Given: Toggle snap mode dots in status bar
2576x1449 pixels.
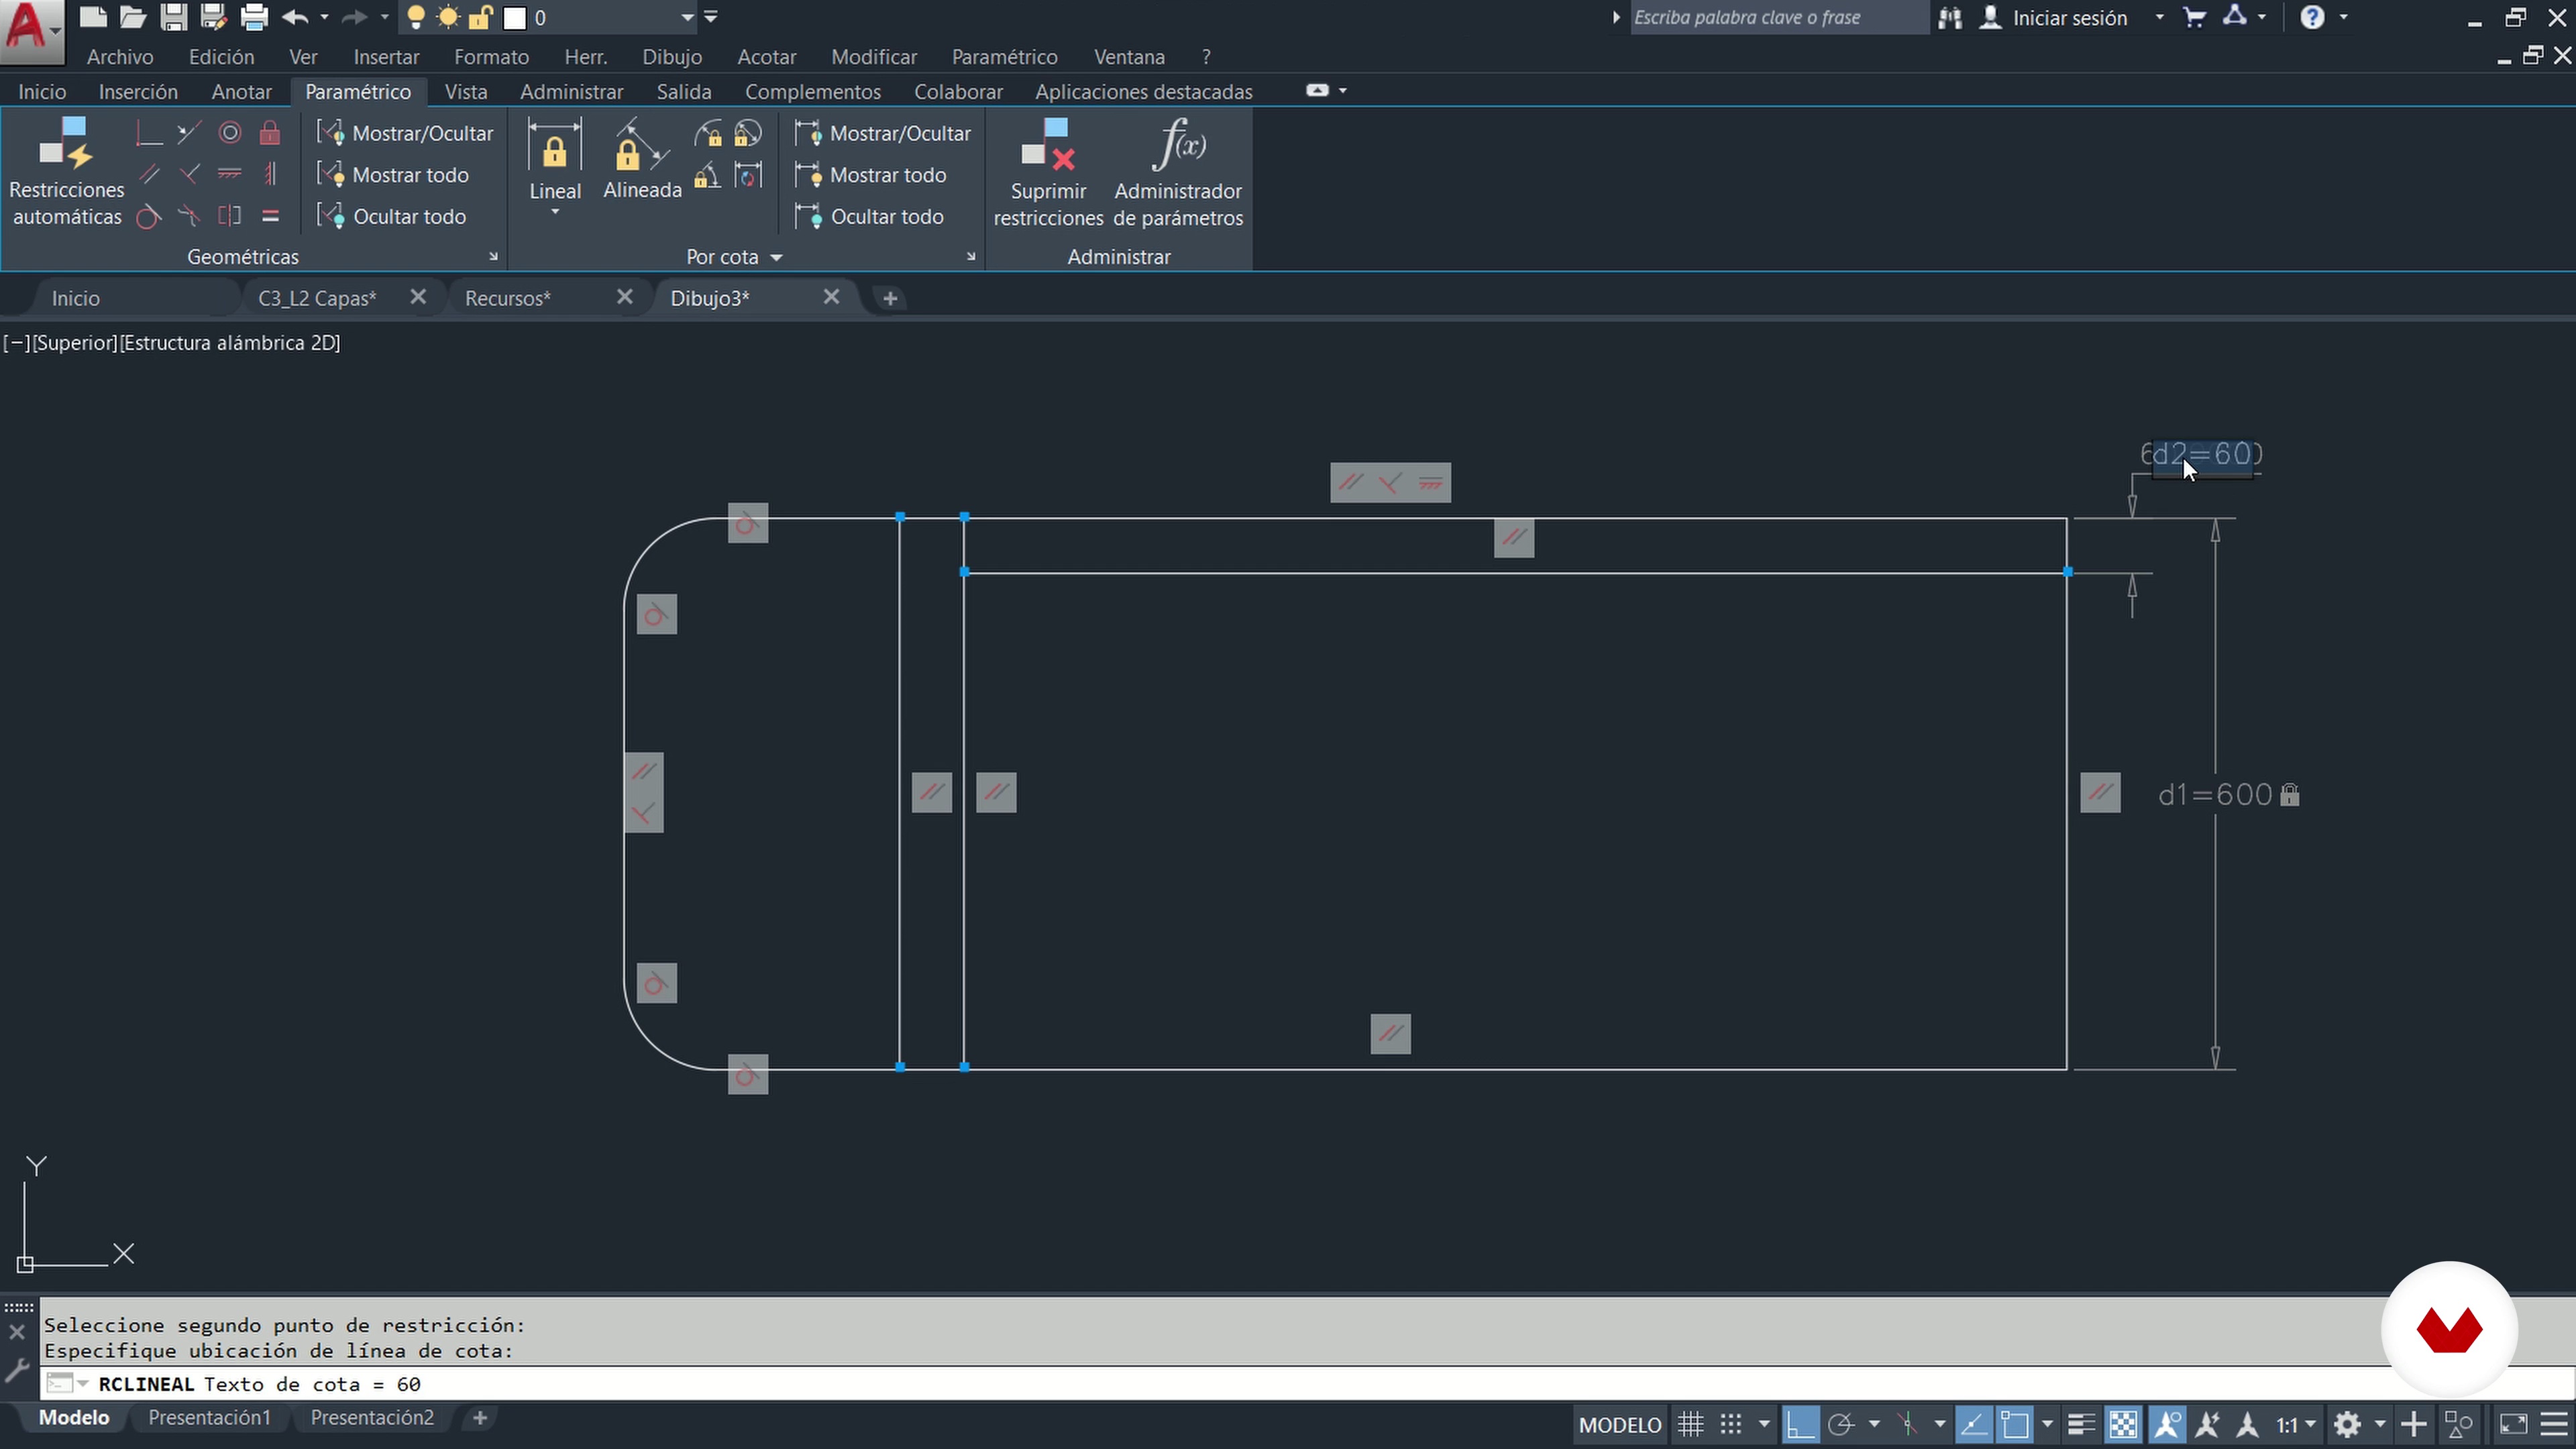Looking at the screenshot, I should click(x=1731, y=1424).
